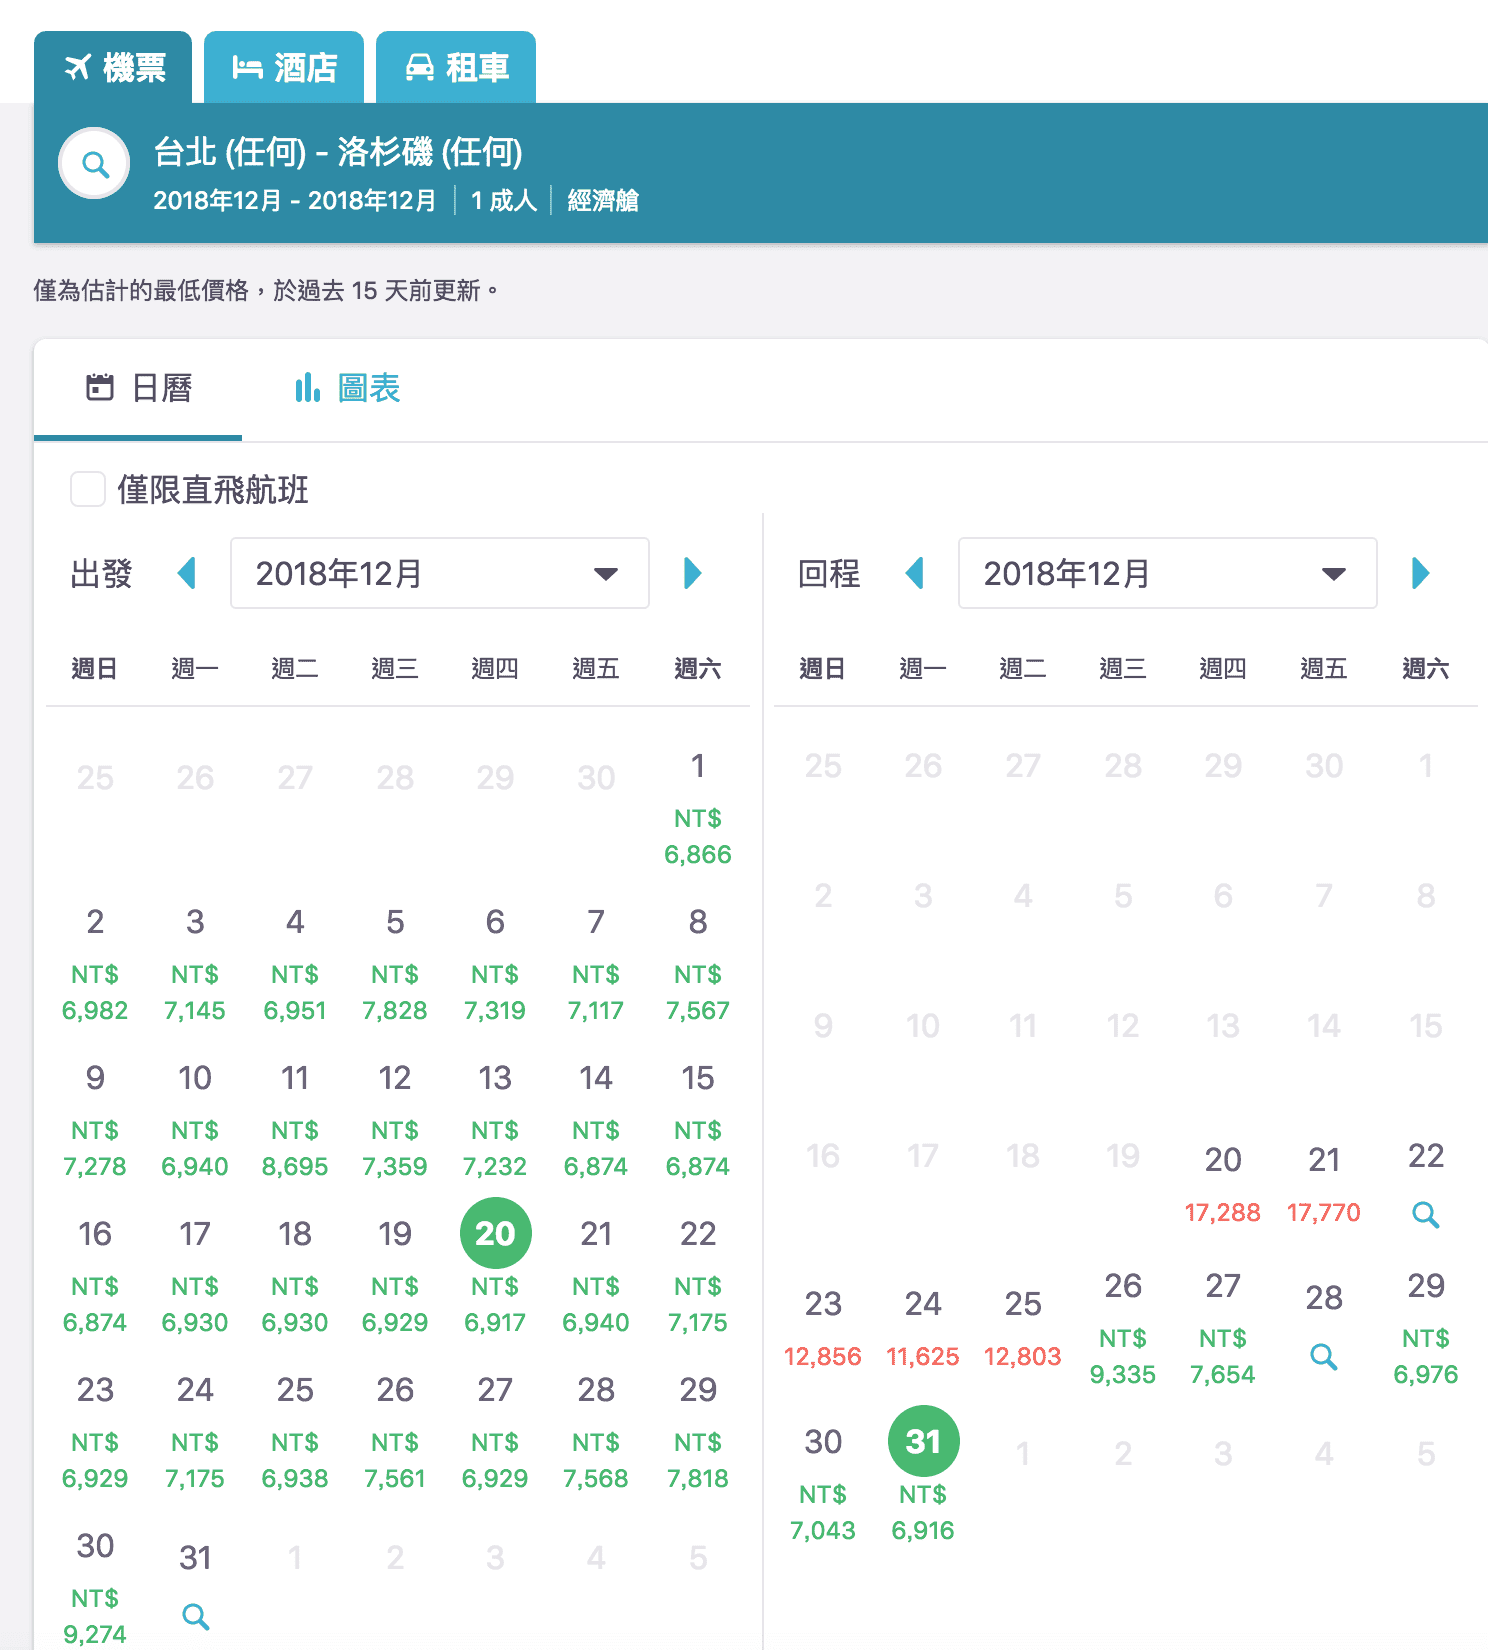Select departure December 1 priced NT$6,866

[x=698, y=809]
